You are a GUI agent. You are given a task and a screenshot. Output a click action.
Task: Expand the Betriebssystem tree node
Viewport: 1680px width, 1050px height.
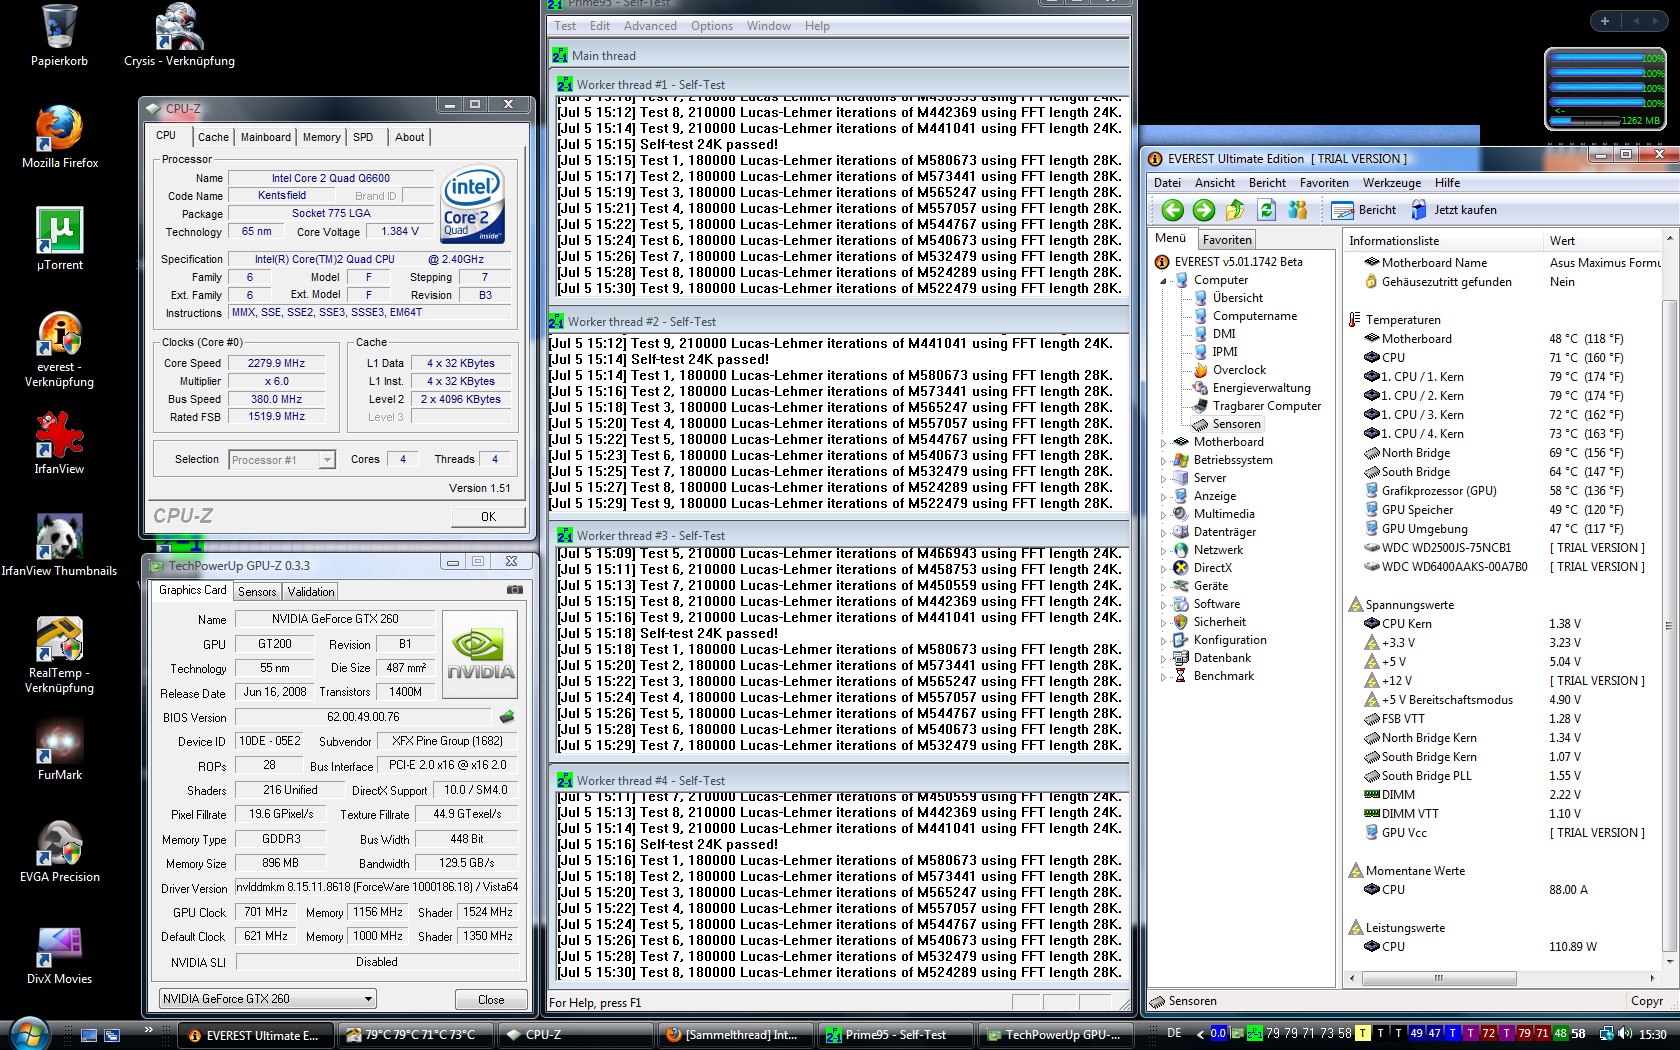point(1164,461)
